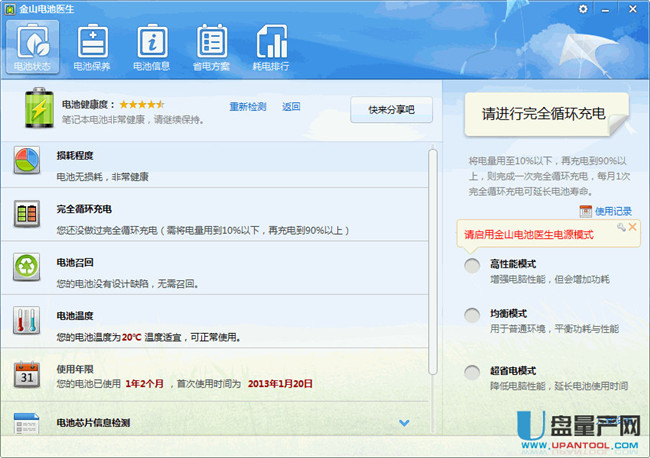Click the 电池芯片信息检测 heading
This screenshot has width=650, height=458.
pyautogui.click(x=93, y=423)
